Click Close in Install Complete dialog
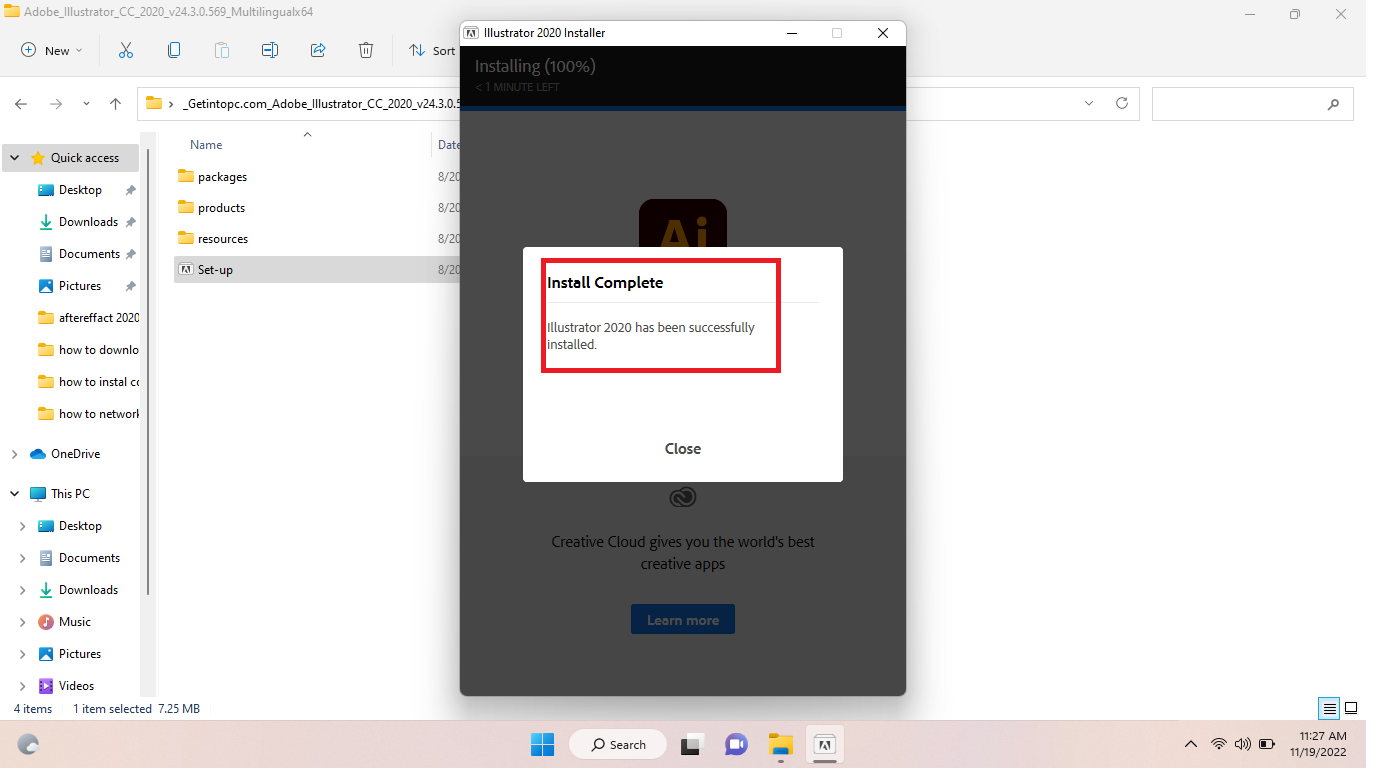 pyautogui.click(x=682, y=449)
